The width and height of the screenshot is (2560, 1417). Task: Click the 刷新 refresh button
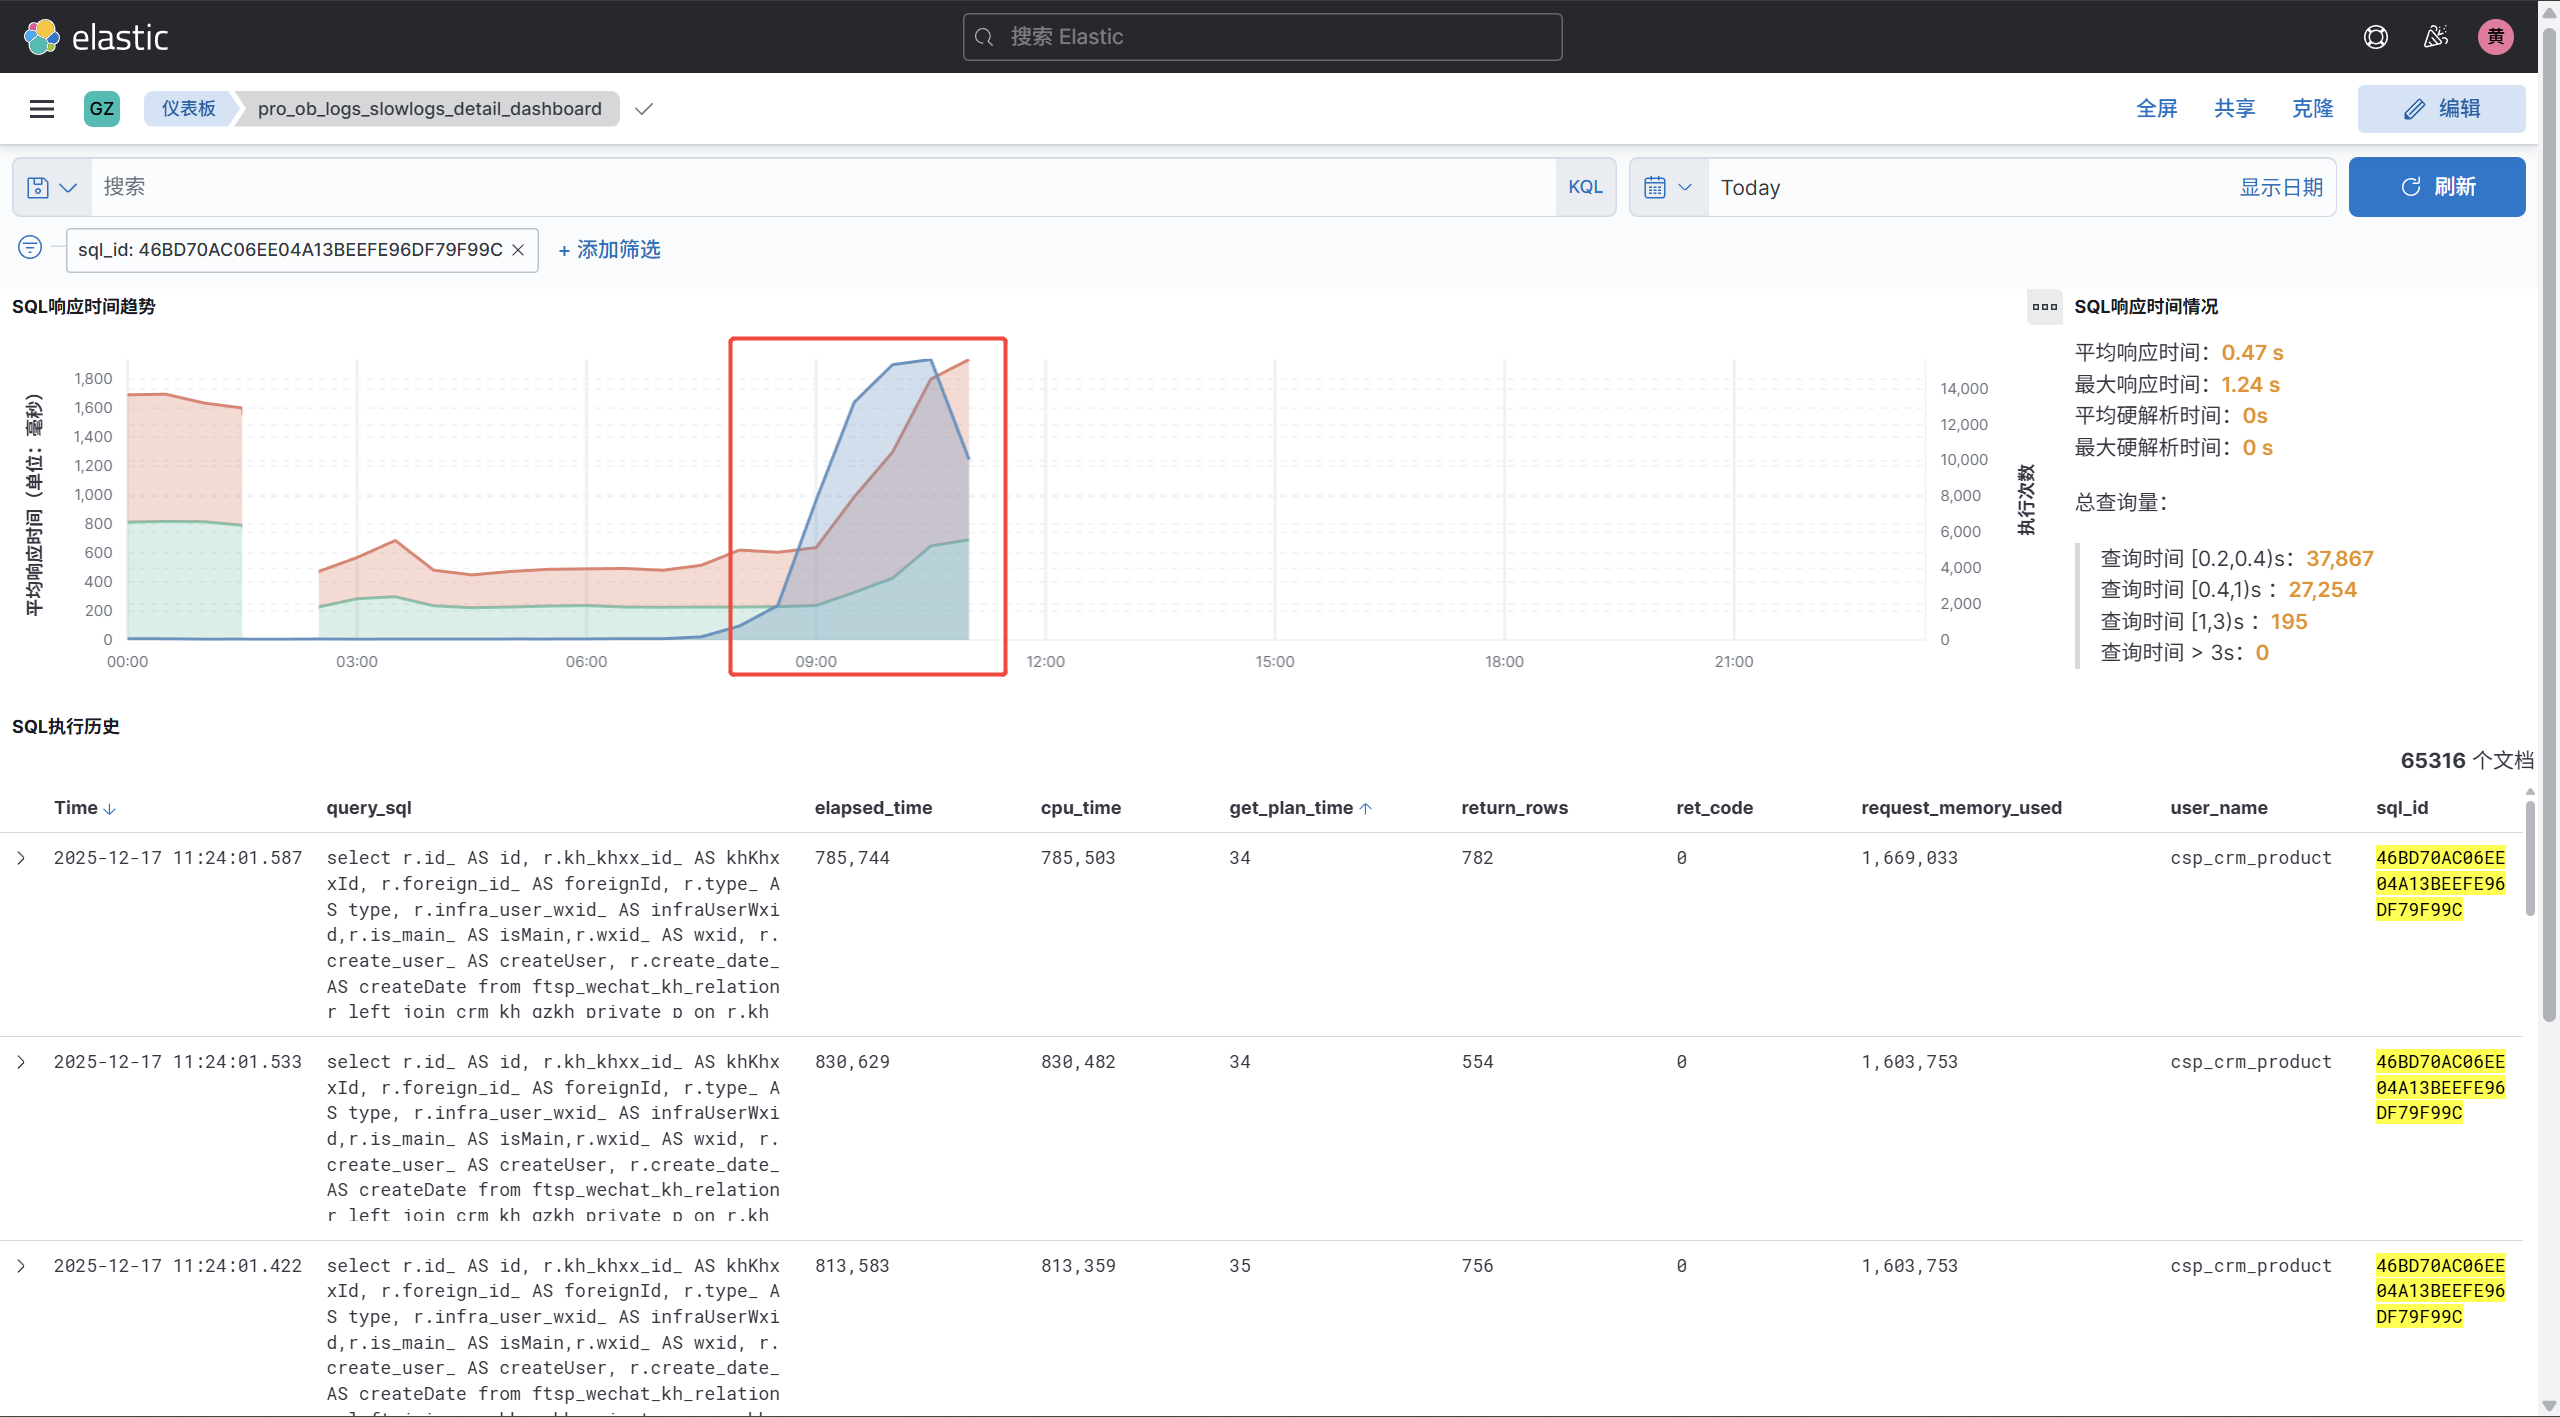2436,187
